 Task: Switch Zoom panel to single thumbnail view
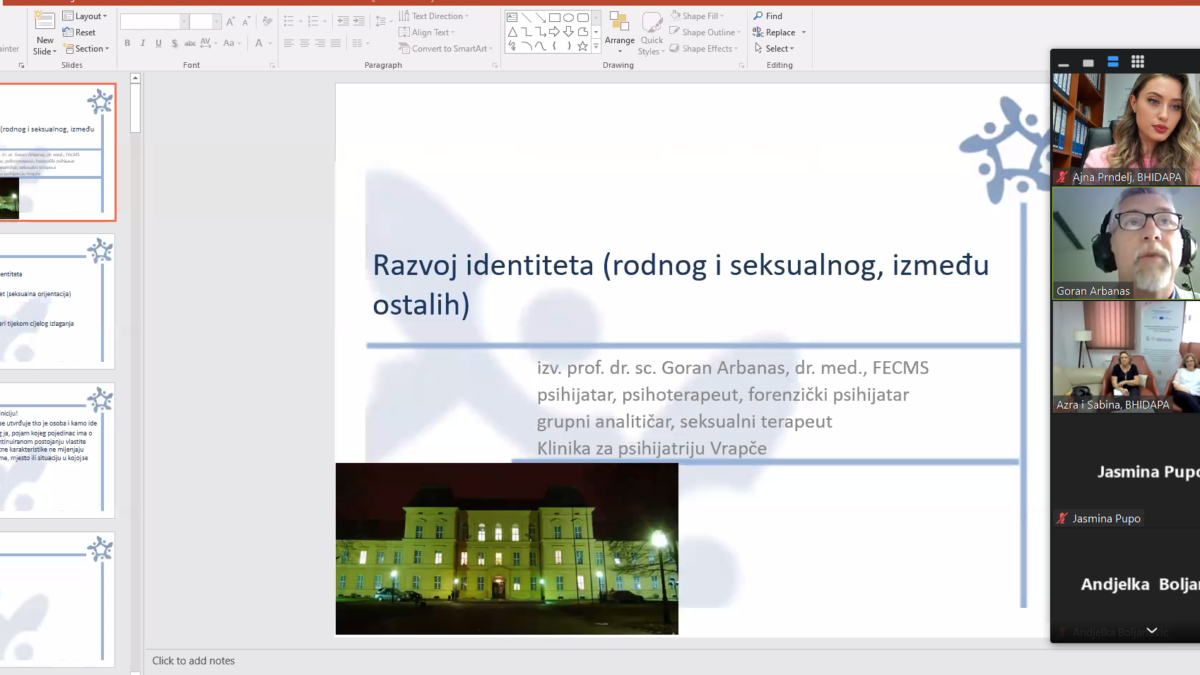click(x=1088, y=62)
